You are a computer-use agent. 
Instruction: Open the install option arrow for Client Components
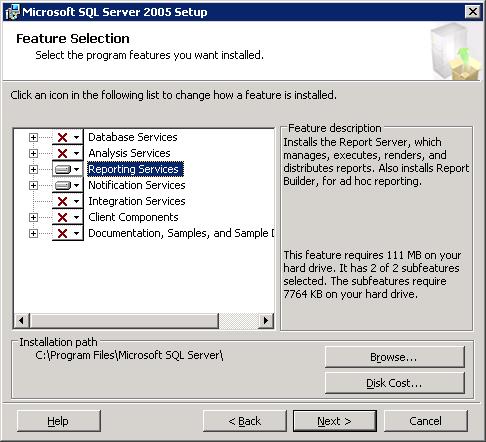[x=76, y=217]
